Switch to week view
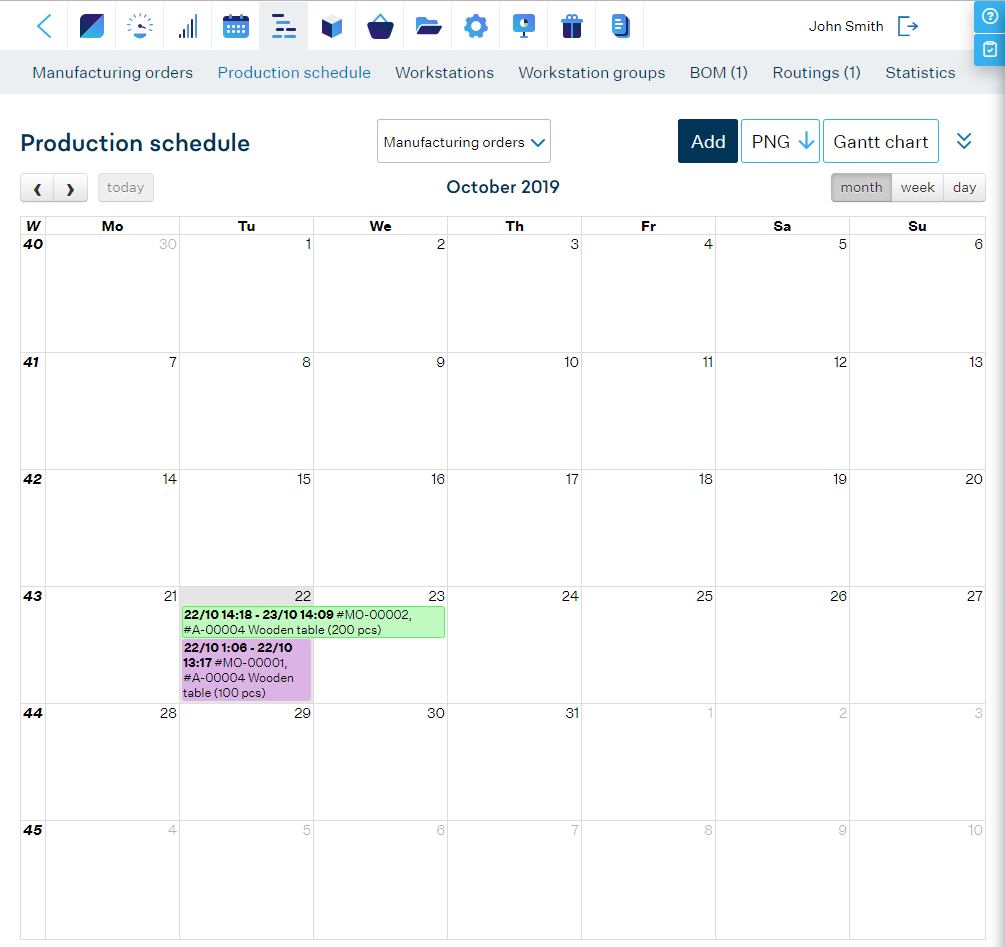 (x=917, y=188)
